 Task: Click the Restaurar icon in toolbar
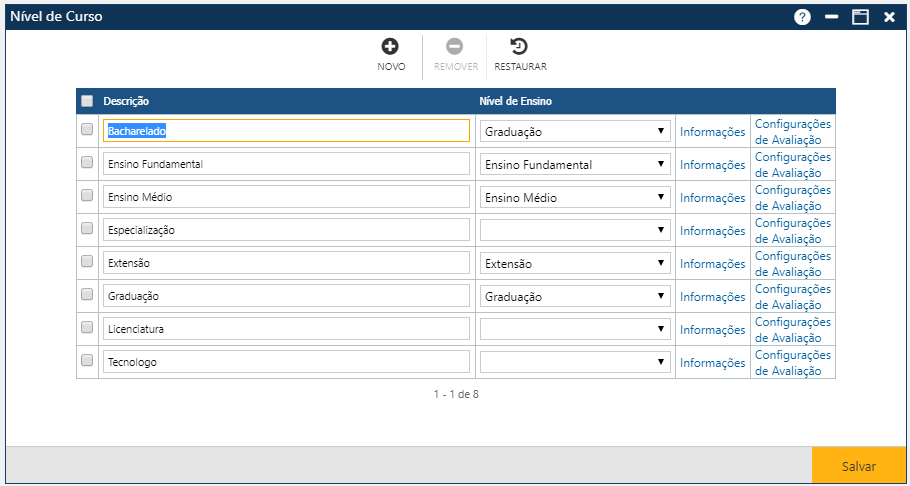tap(520, 46)
